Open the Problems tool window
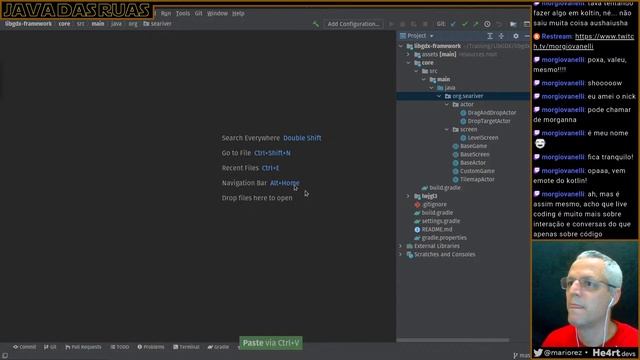 (151, 347)
